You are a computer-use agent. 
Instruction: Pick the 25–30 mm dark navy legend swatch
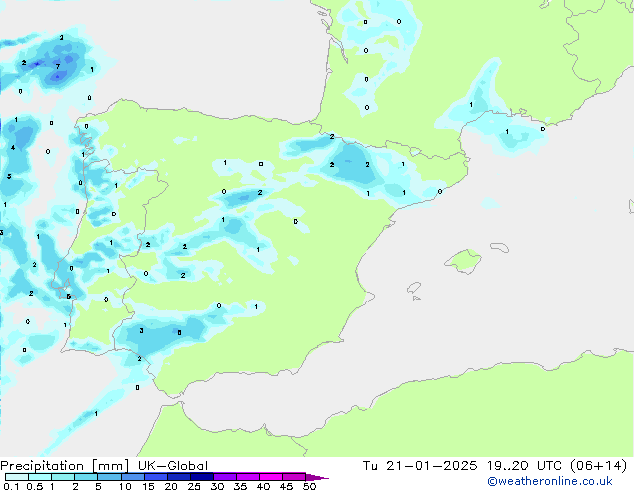[x=201, y=477]
